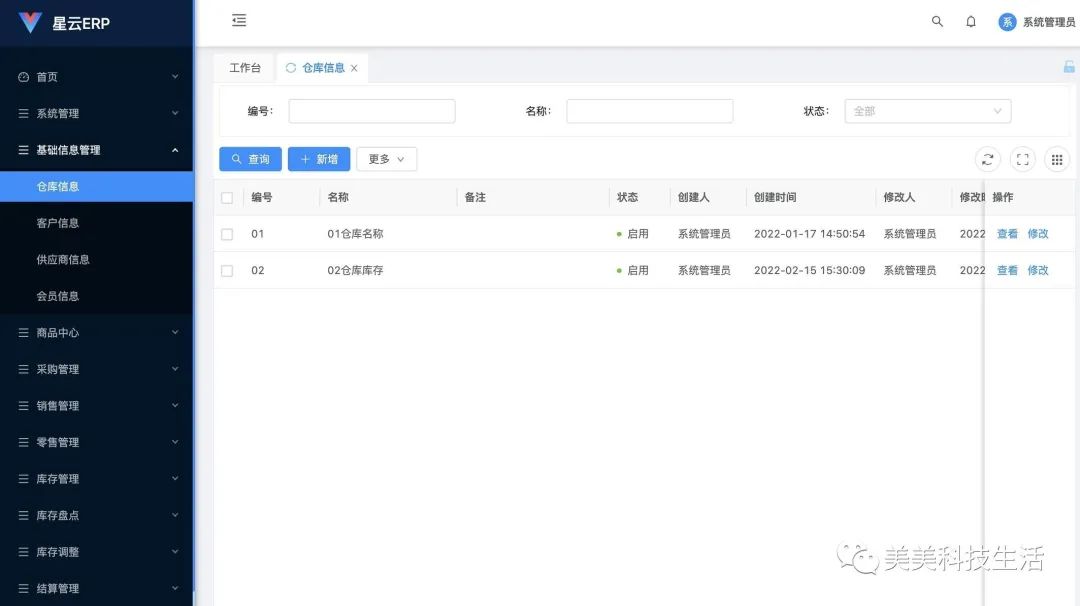Image resolution: width=1080 pixels, height=606 pixels.
Task: Select the checkbox for warehouse row 01
Action: [x=226, y=233]
